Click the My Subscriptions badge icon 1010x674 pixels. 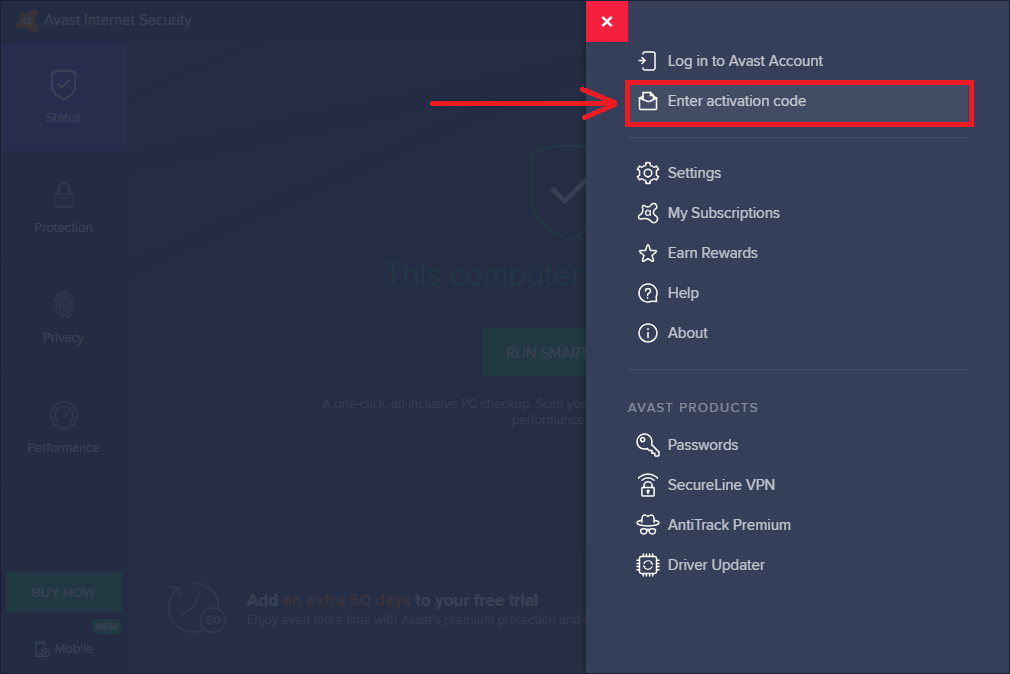click(648, 213)
